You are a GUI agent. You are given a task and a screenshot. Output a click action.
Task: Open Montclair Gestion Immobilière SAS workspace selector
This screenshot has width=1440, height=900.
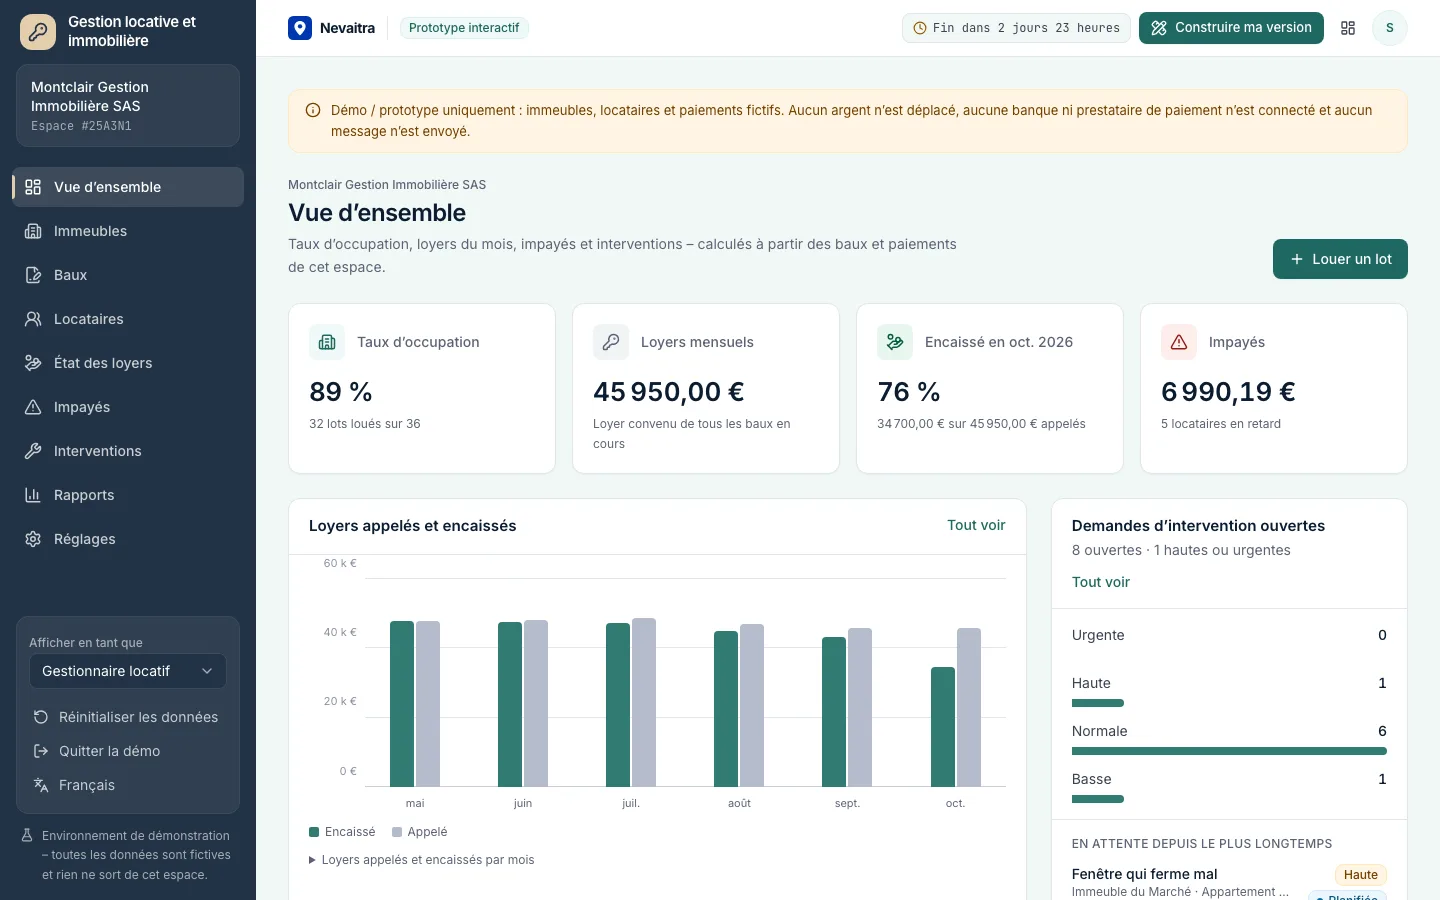point(128,106)
